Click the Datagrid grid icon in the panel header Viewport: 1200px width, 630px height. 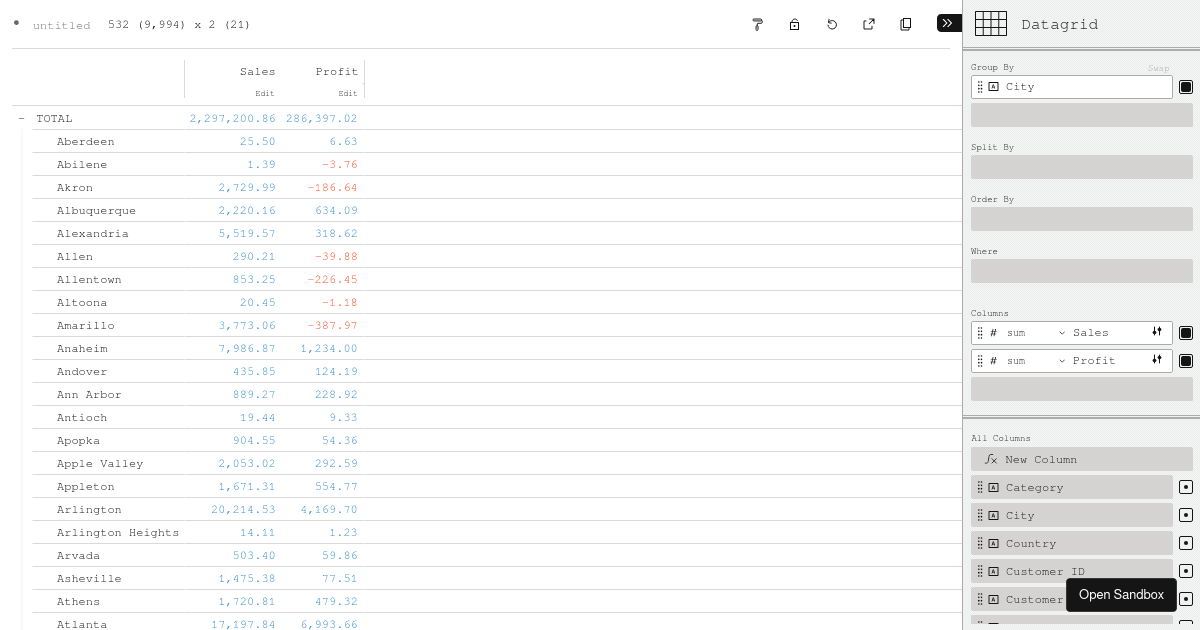click(991, 23)
